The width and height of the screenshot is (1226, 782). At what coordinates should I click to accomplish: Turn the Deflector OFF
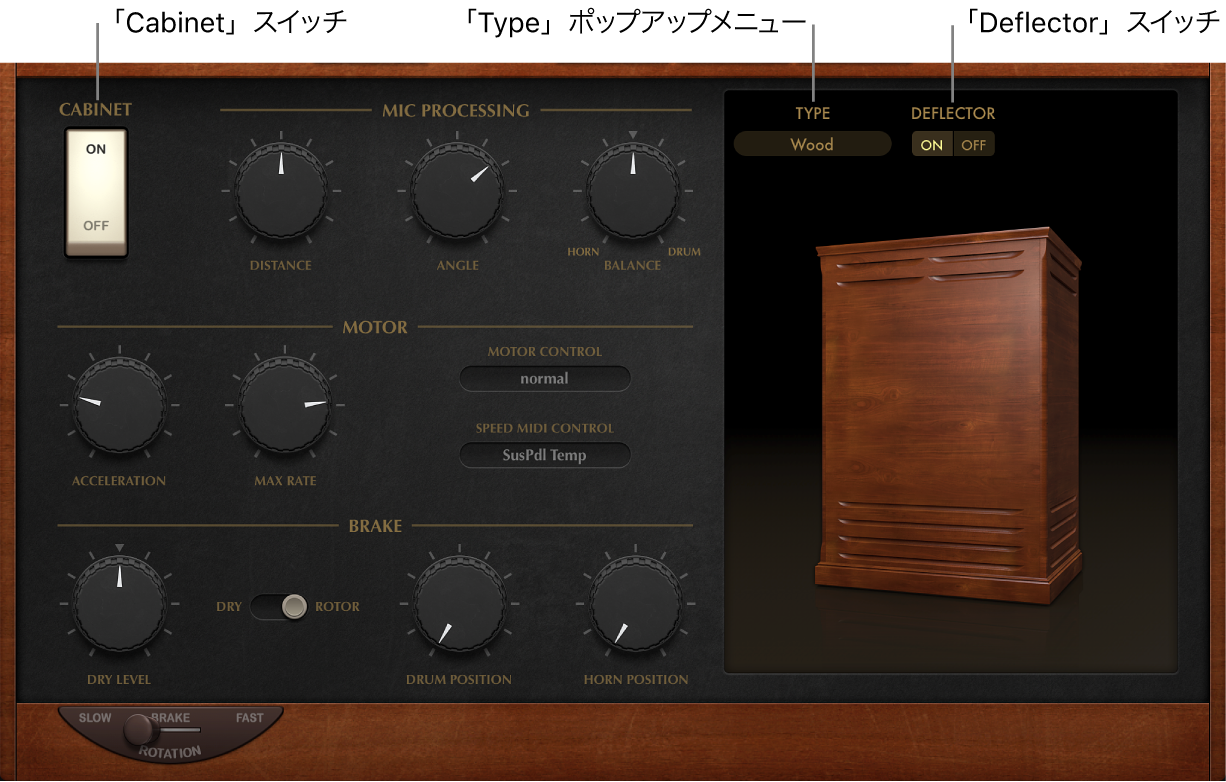click(x=973, y=144)
